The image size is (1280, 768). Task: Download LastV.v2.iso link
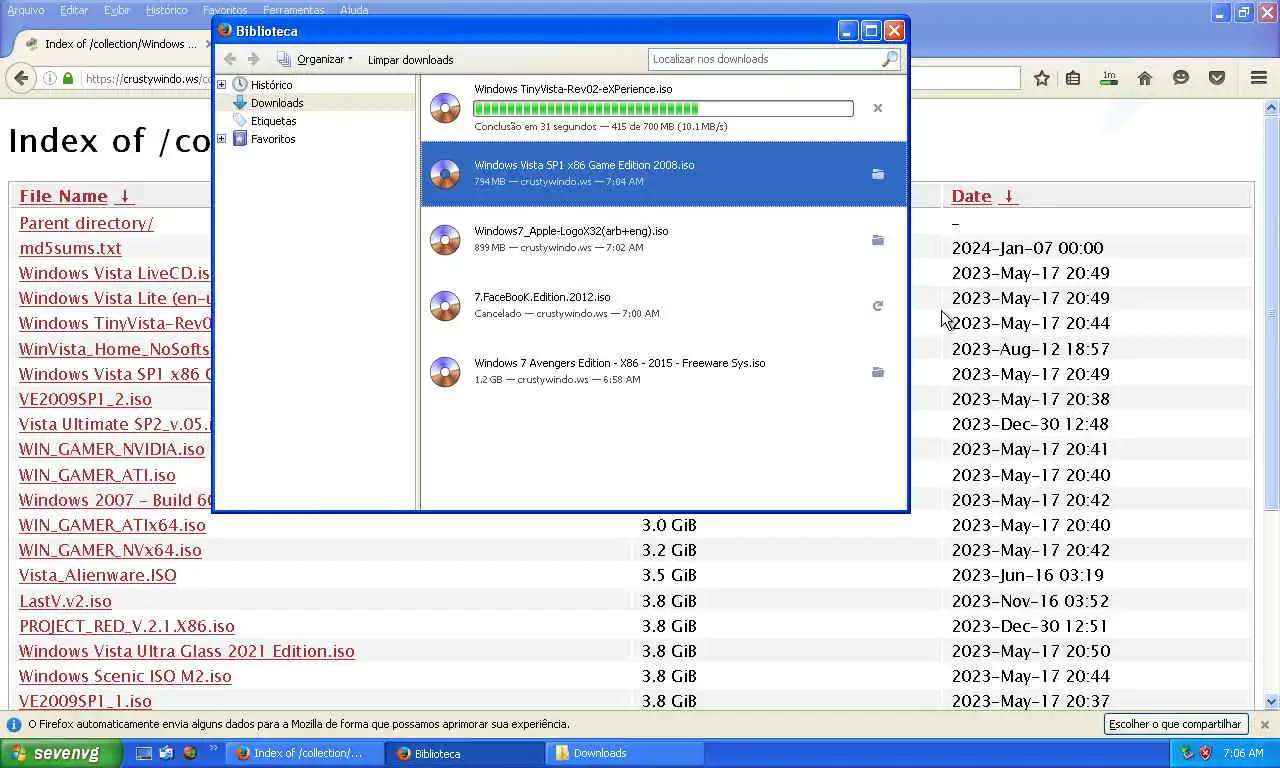pos(65,601)
